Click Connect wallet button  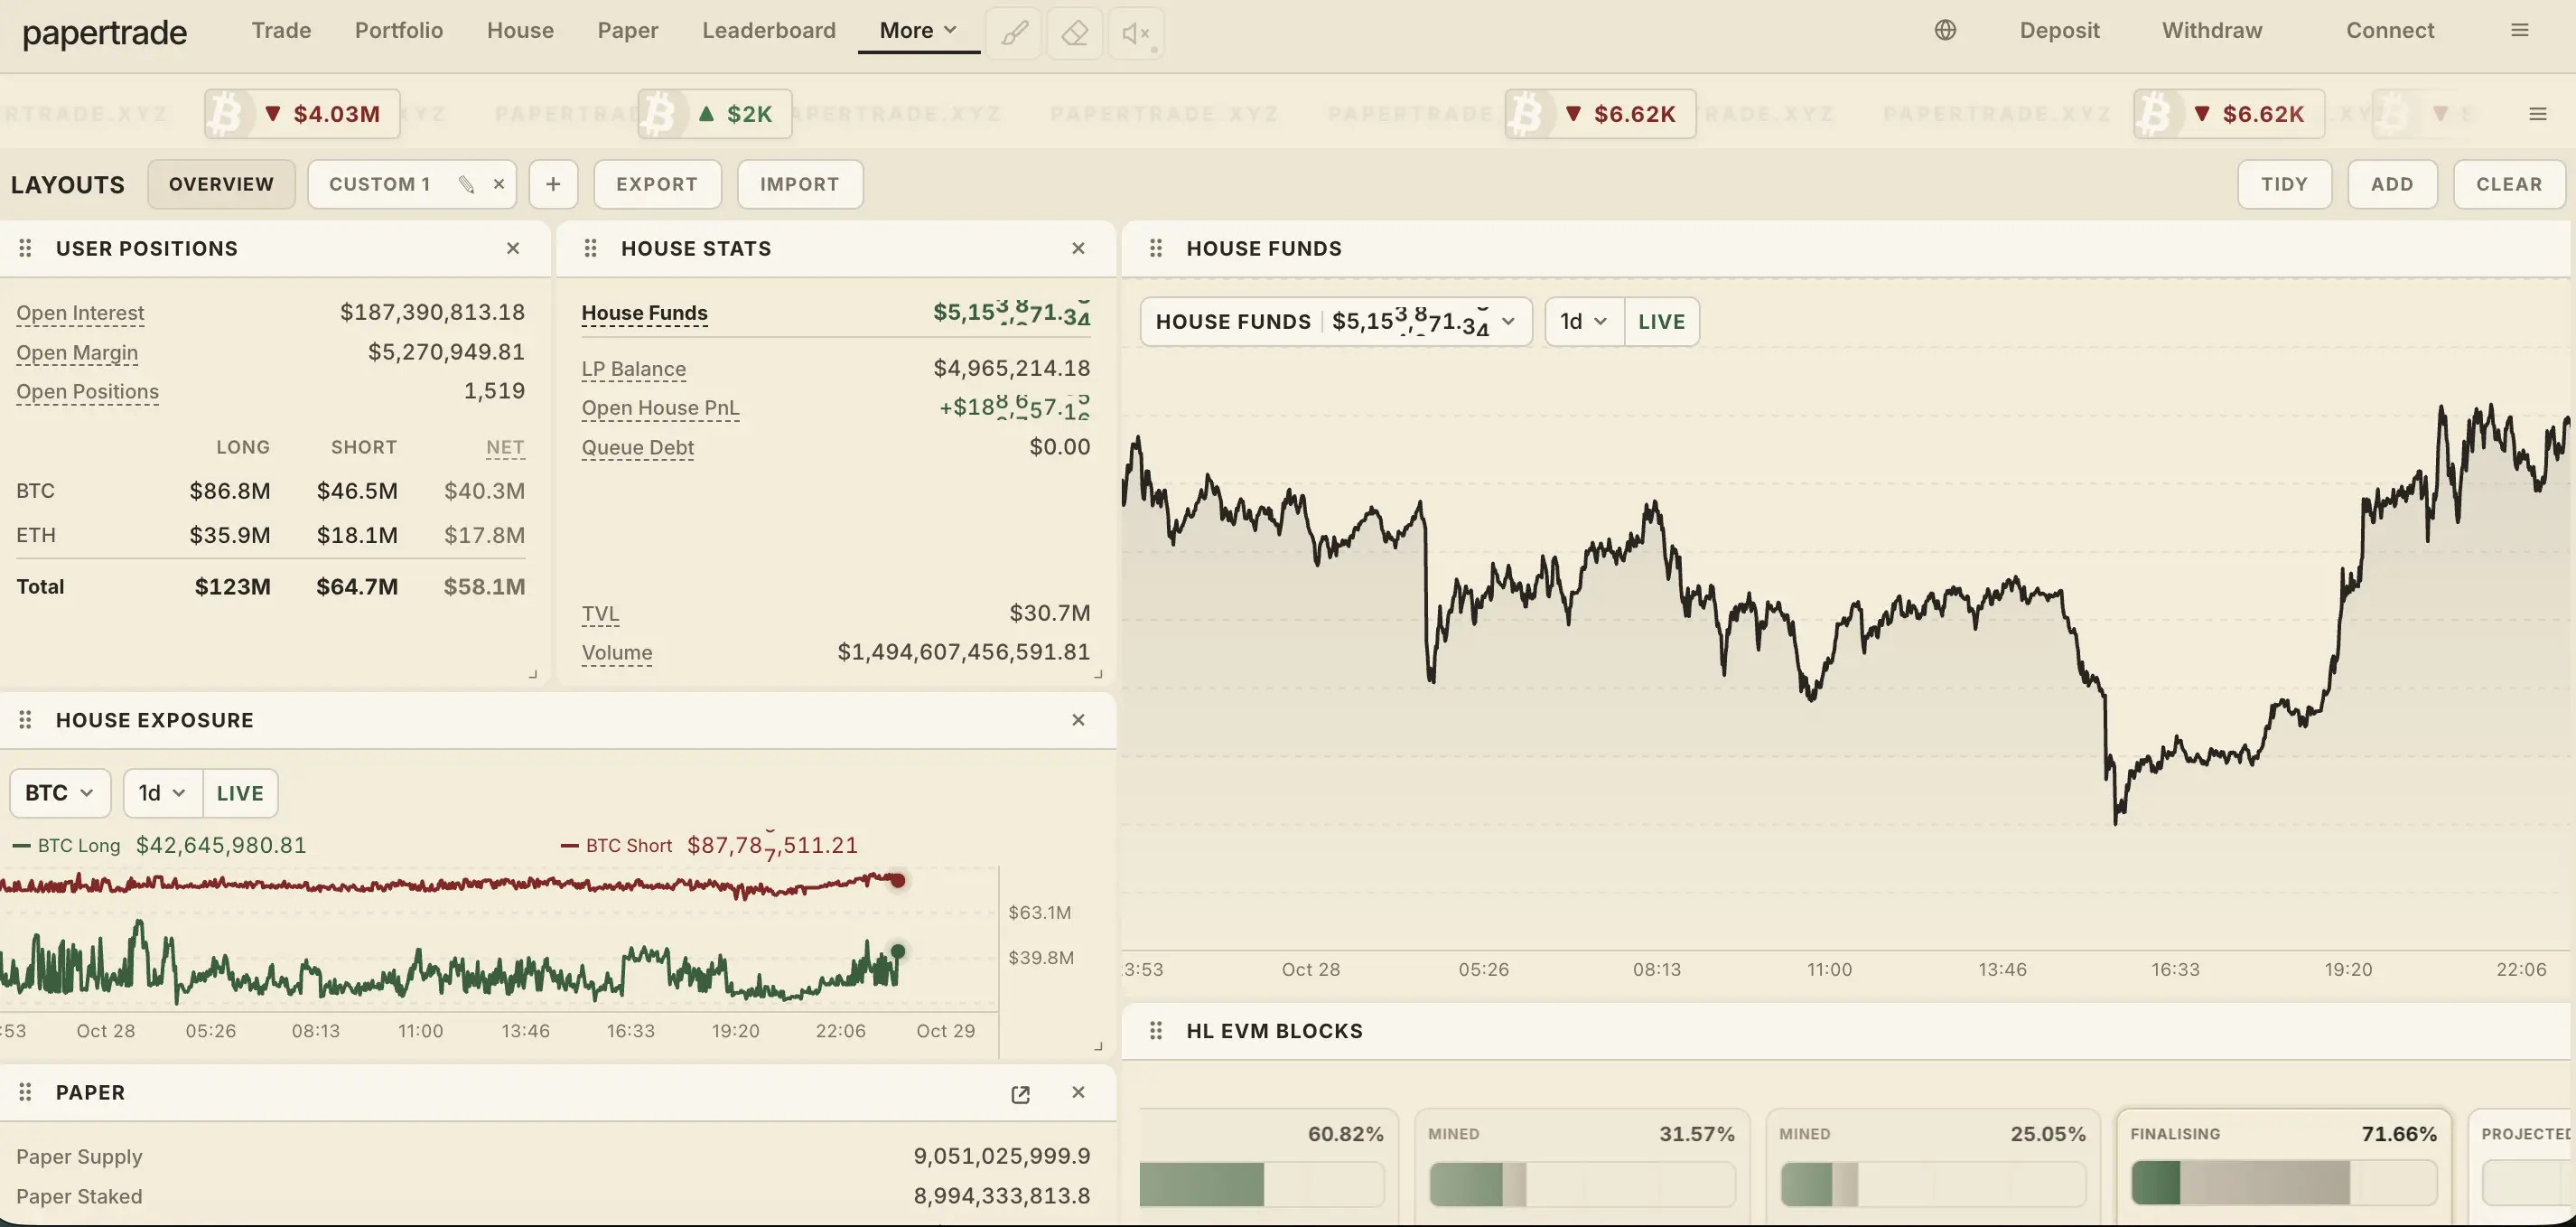click(2390, 30)
